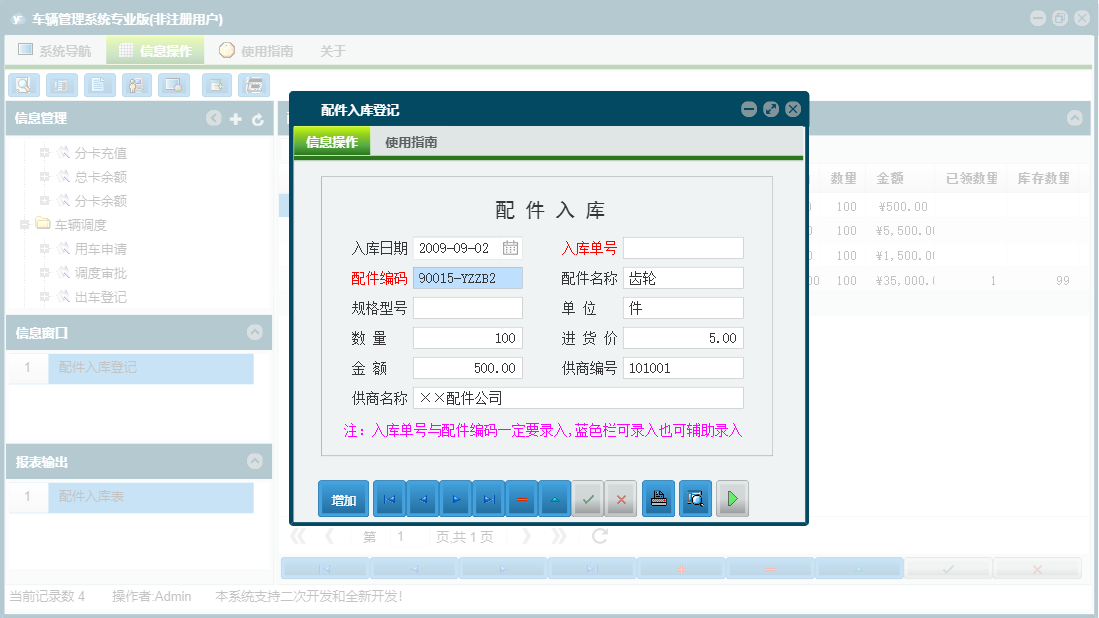The height and width of the screenshot is (618, 1099).
Task: Jump to last record with the skip-forward icon
Action: tap(487, 498)
